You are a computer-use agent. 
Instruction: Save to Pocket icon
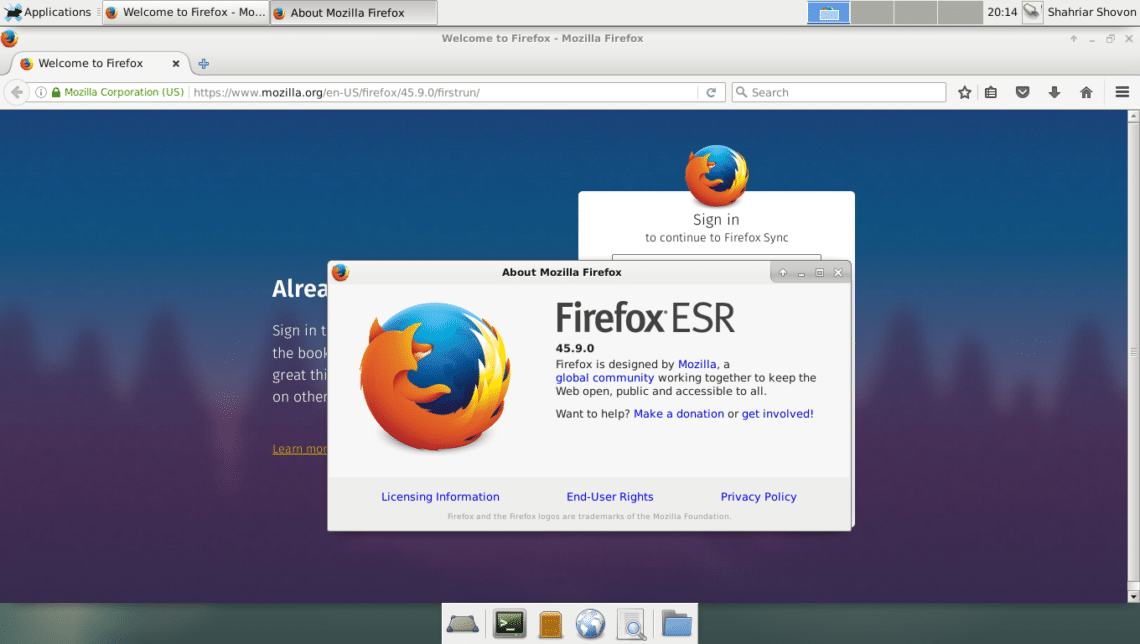(x=1023, y=92)
